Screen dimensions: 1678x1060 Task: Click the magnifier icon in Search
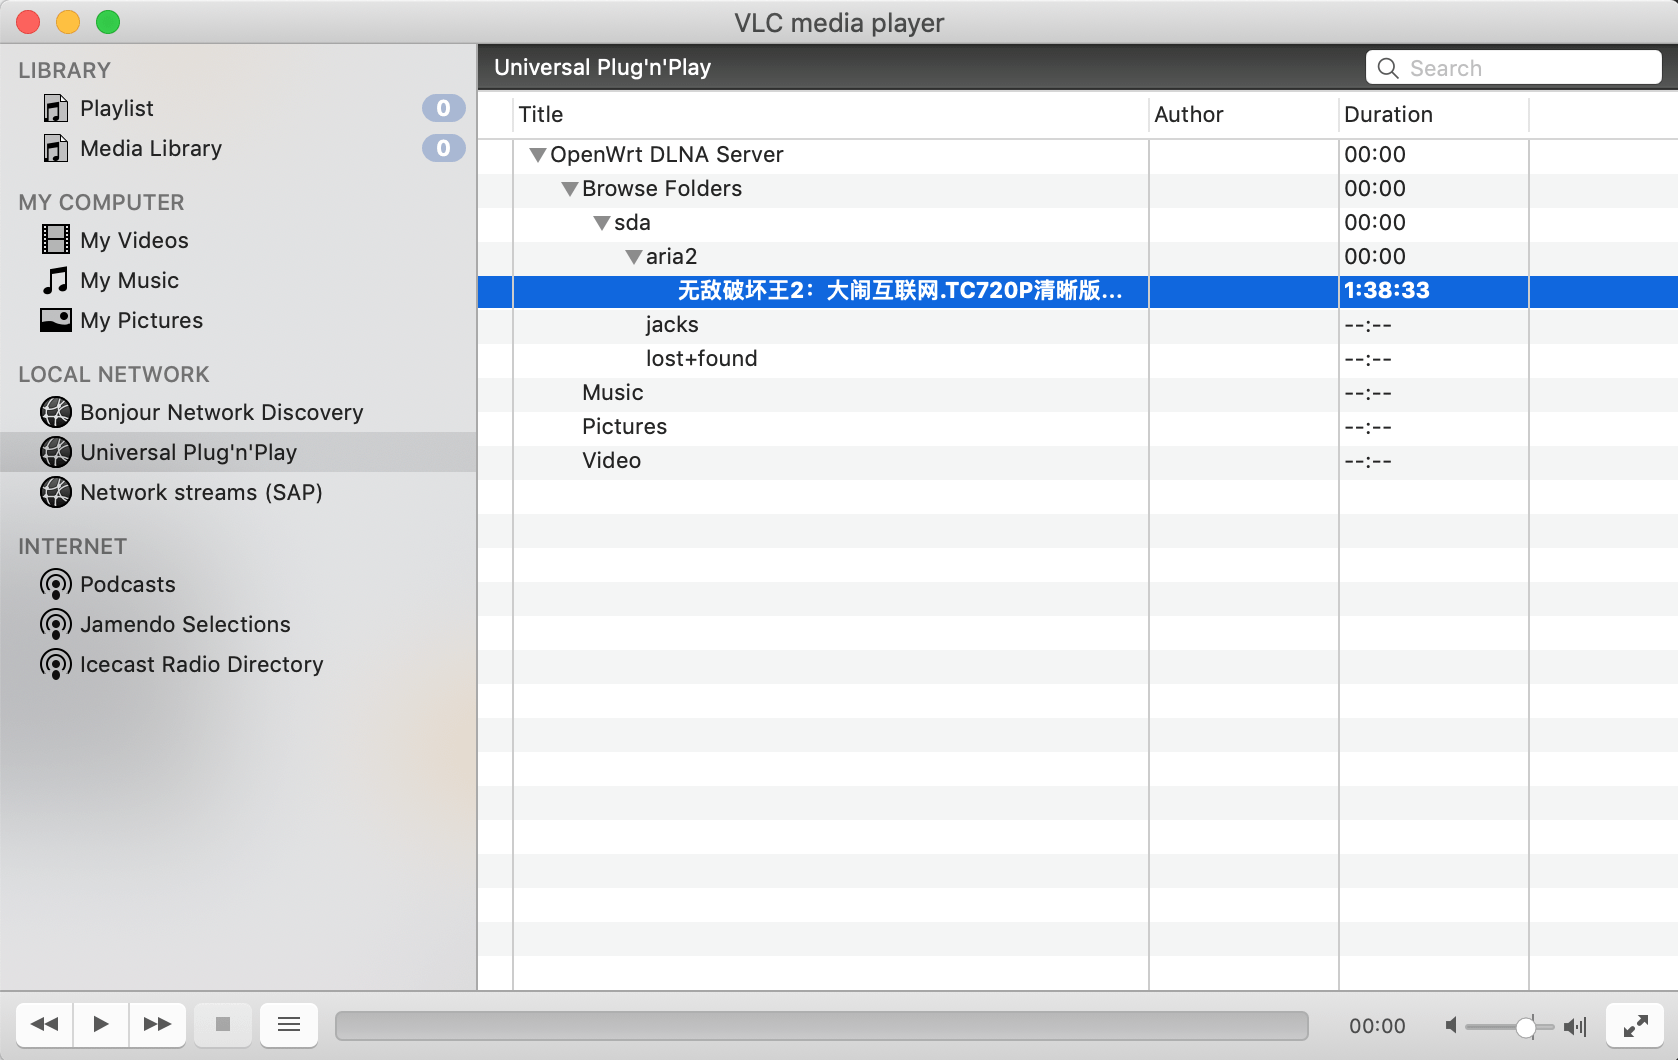point(1388,68)
